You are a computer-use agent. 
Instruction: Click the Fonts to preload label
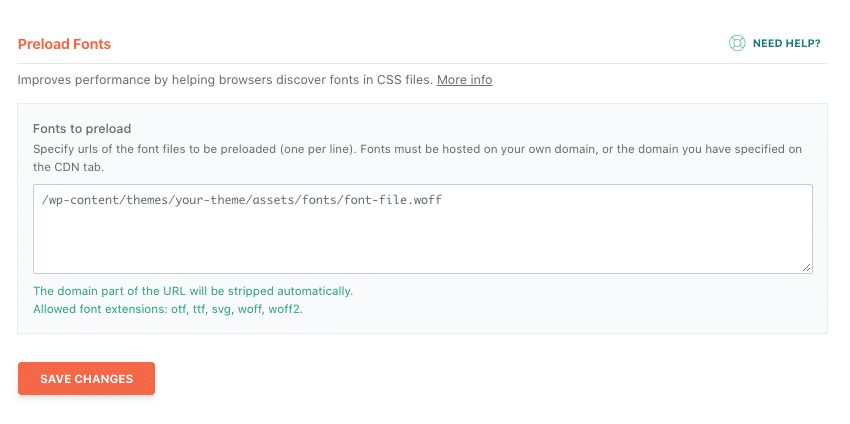click(x=82, y=129)
